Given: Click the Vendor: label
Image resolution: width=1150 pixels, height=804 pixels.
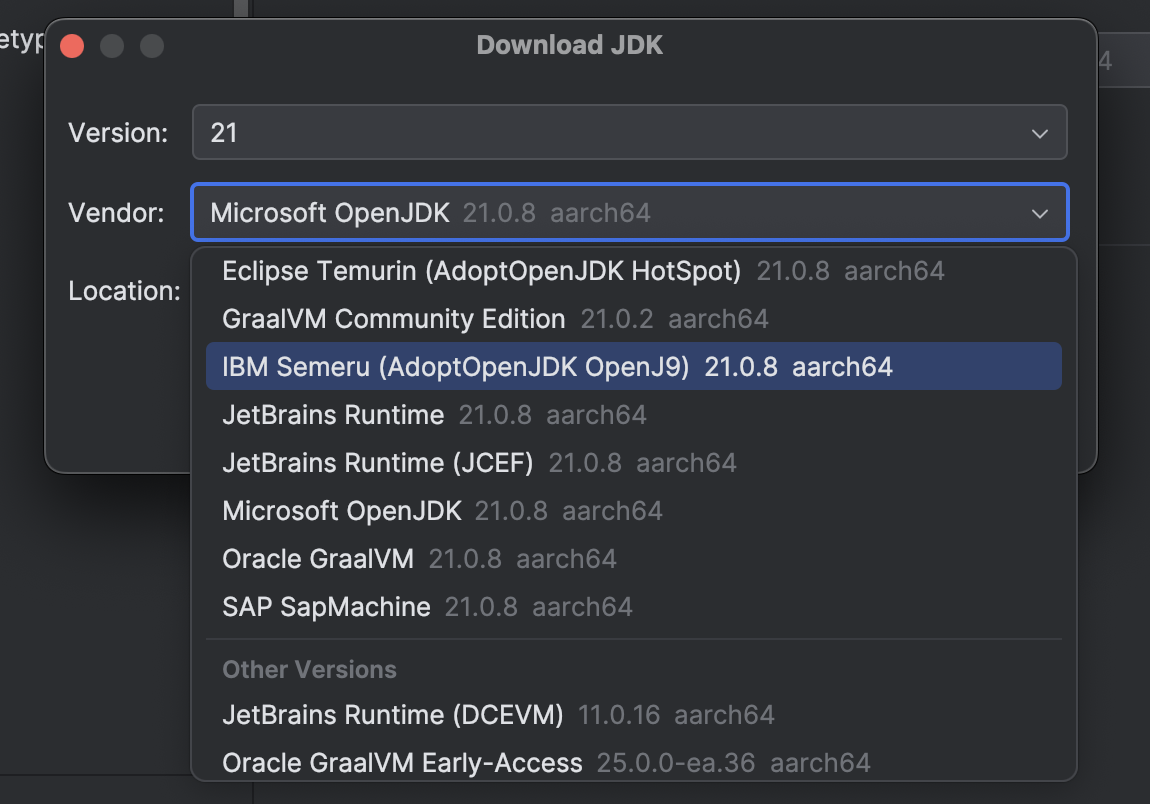Looking at the screenshot, I should coord(116,213).
